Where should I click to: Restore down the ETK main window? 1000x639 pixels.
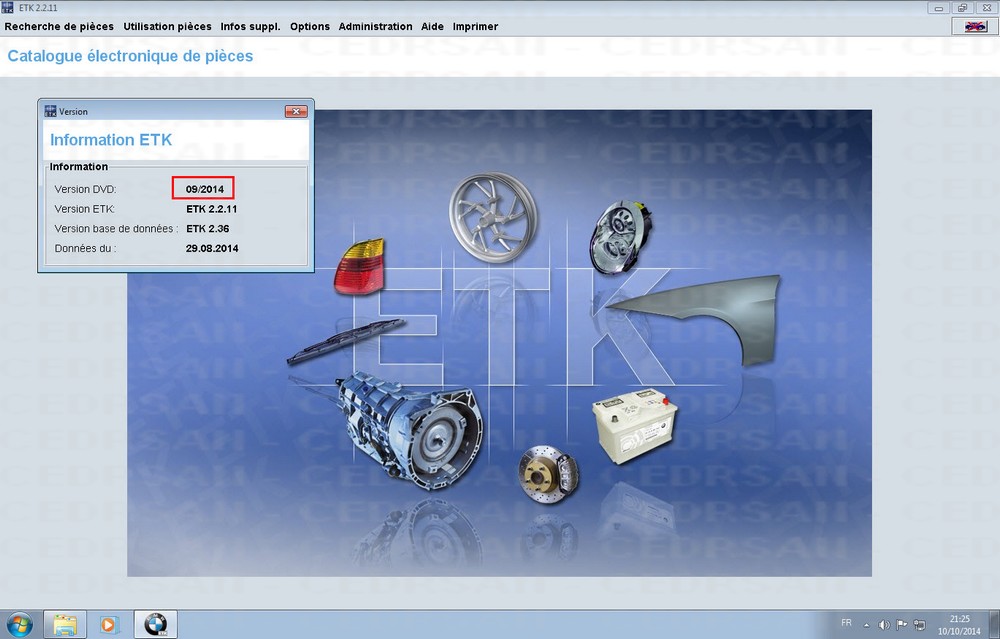tap(962, 8)
